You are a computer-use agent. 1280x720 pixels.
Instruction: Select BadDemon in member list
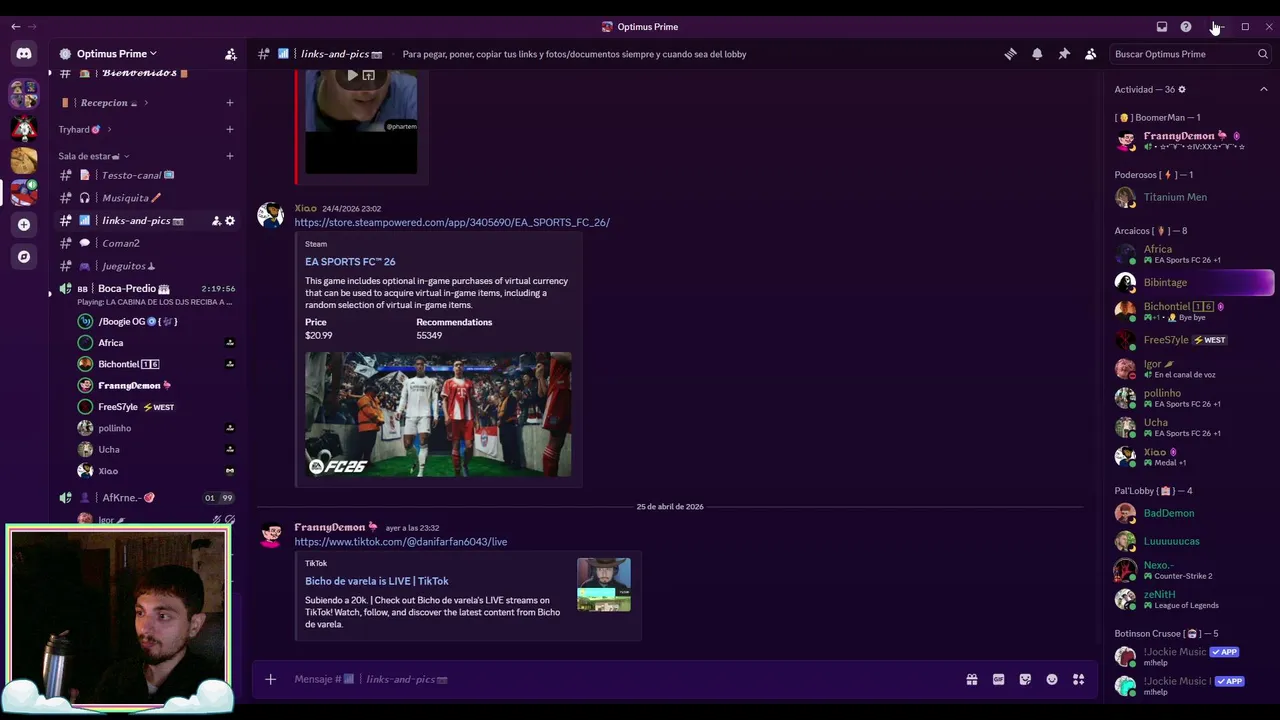point(1193,513)
